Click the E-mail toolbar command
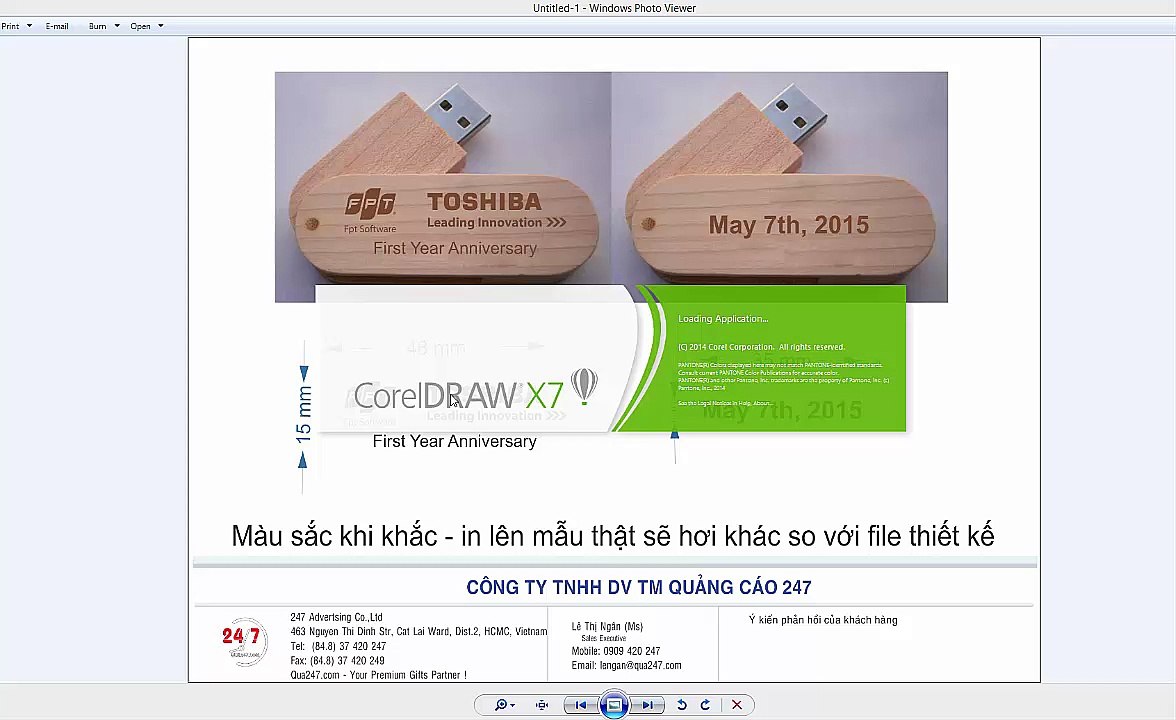Screen dimensions: 1176x720 click(x=57, y=26)
